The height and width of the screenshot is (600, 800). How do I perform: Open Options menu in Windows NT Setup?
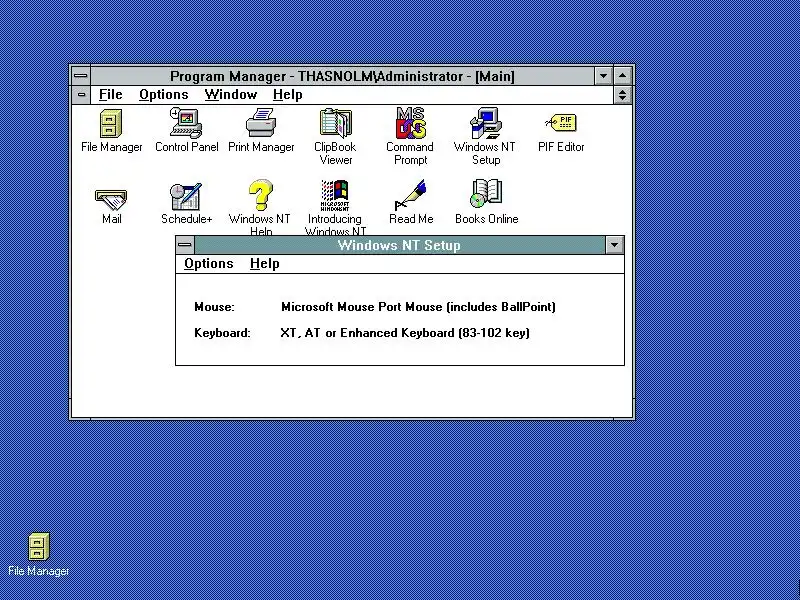point(209,263)
